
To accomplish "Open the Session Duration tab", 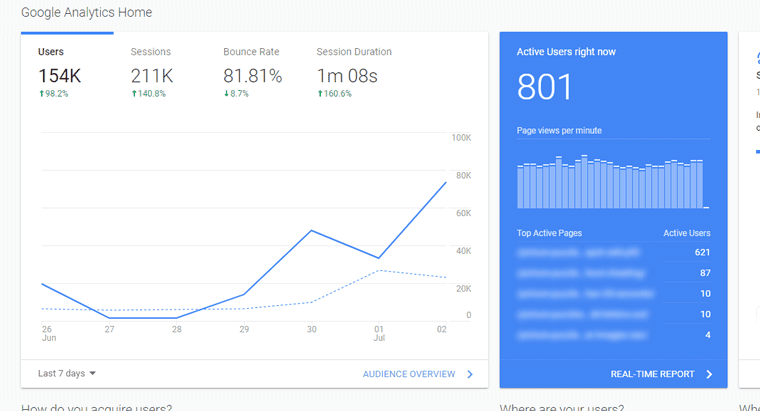I will (x=354, y=72).
